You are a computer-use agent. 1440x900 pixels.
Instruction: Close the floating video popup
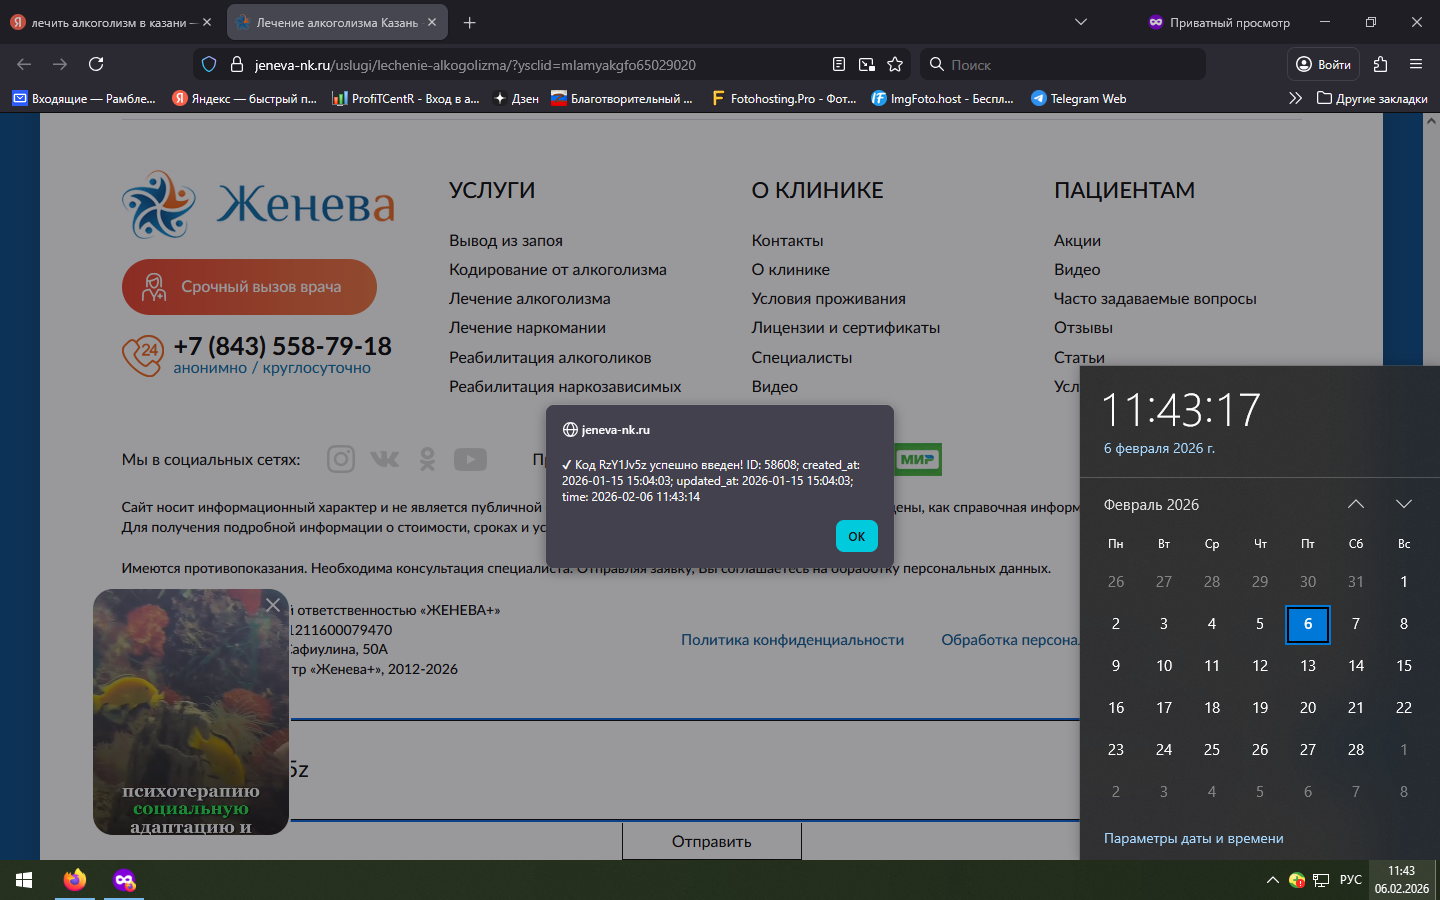(273, 605)
